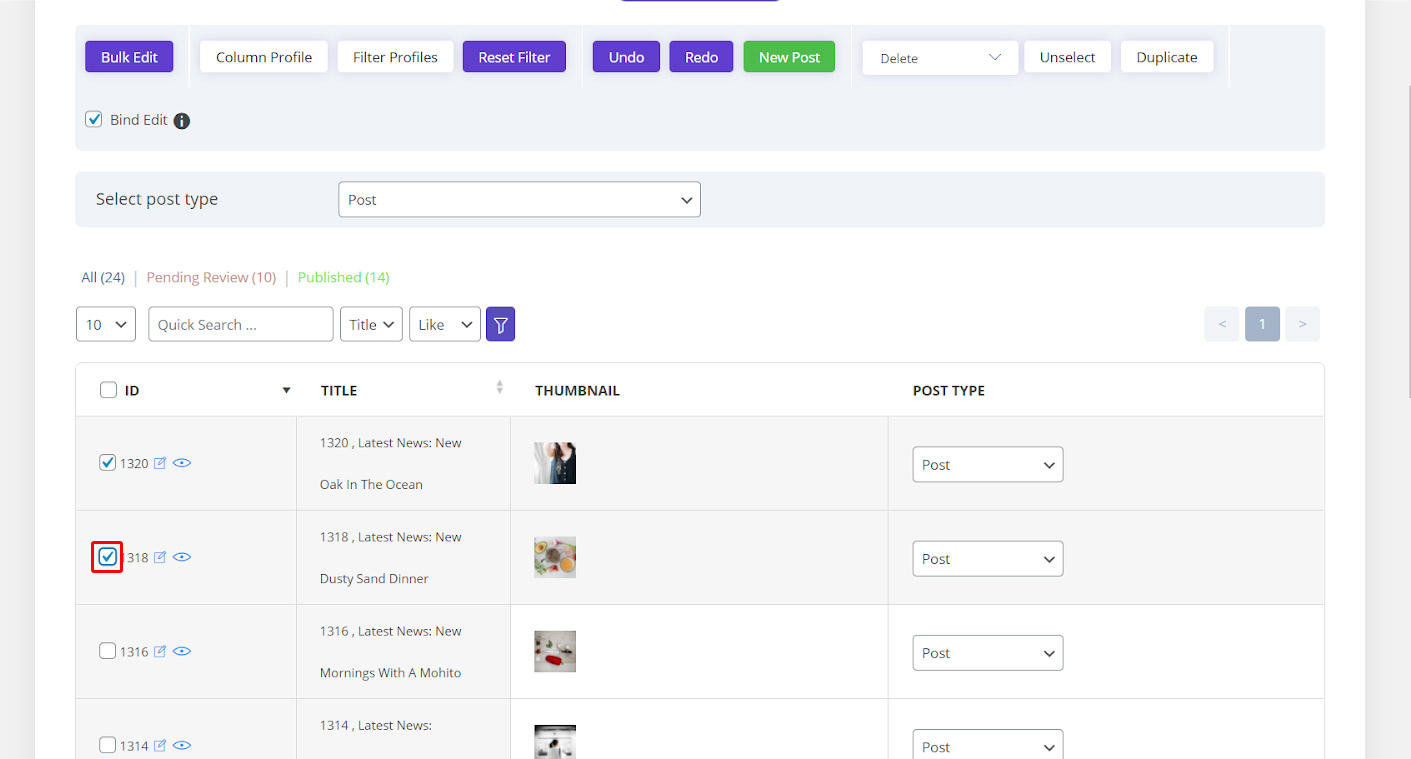Click thumbnail of post 1320
The height and width of the screenshot is (759, 1411).
click(555, 463)
